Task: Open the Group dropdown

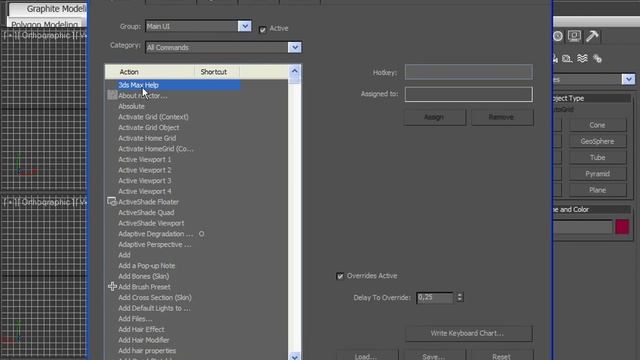Action: tap(244, 26)
